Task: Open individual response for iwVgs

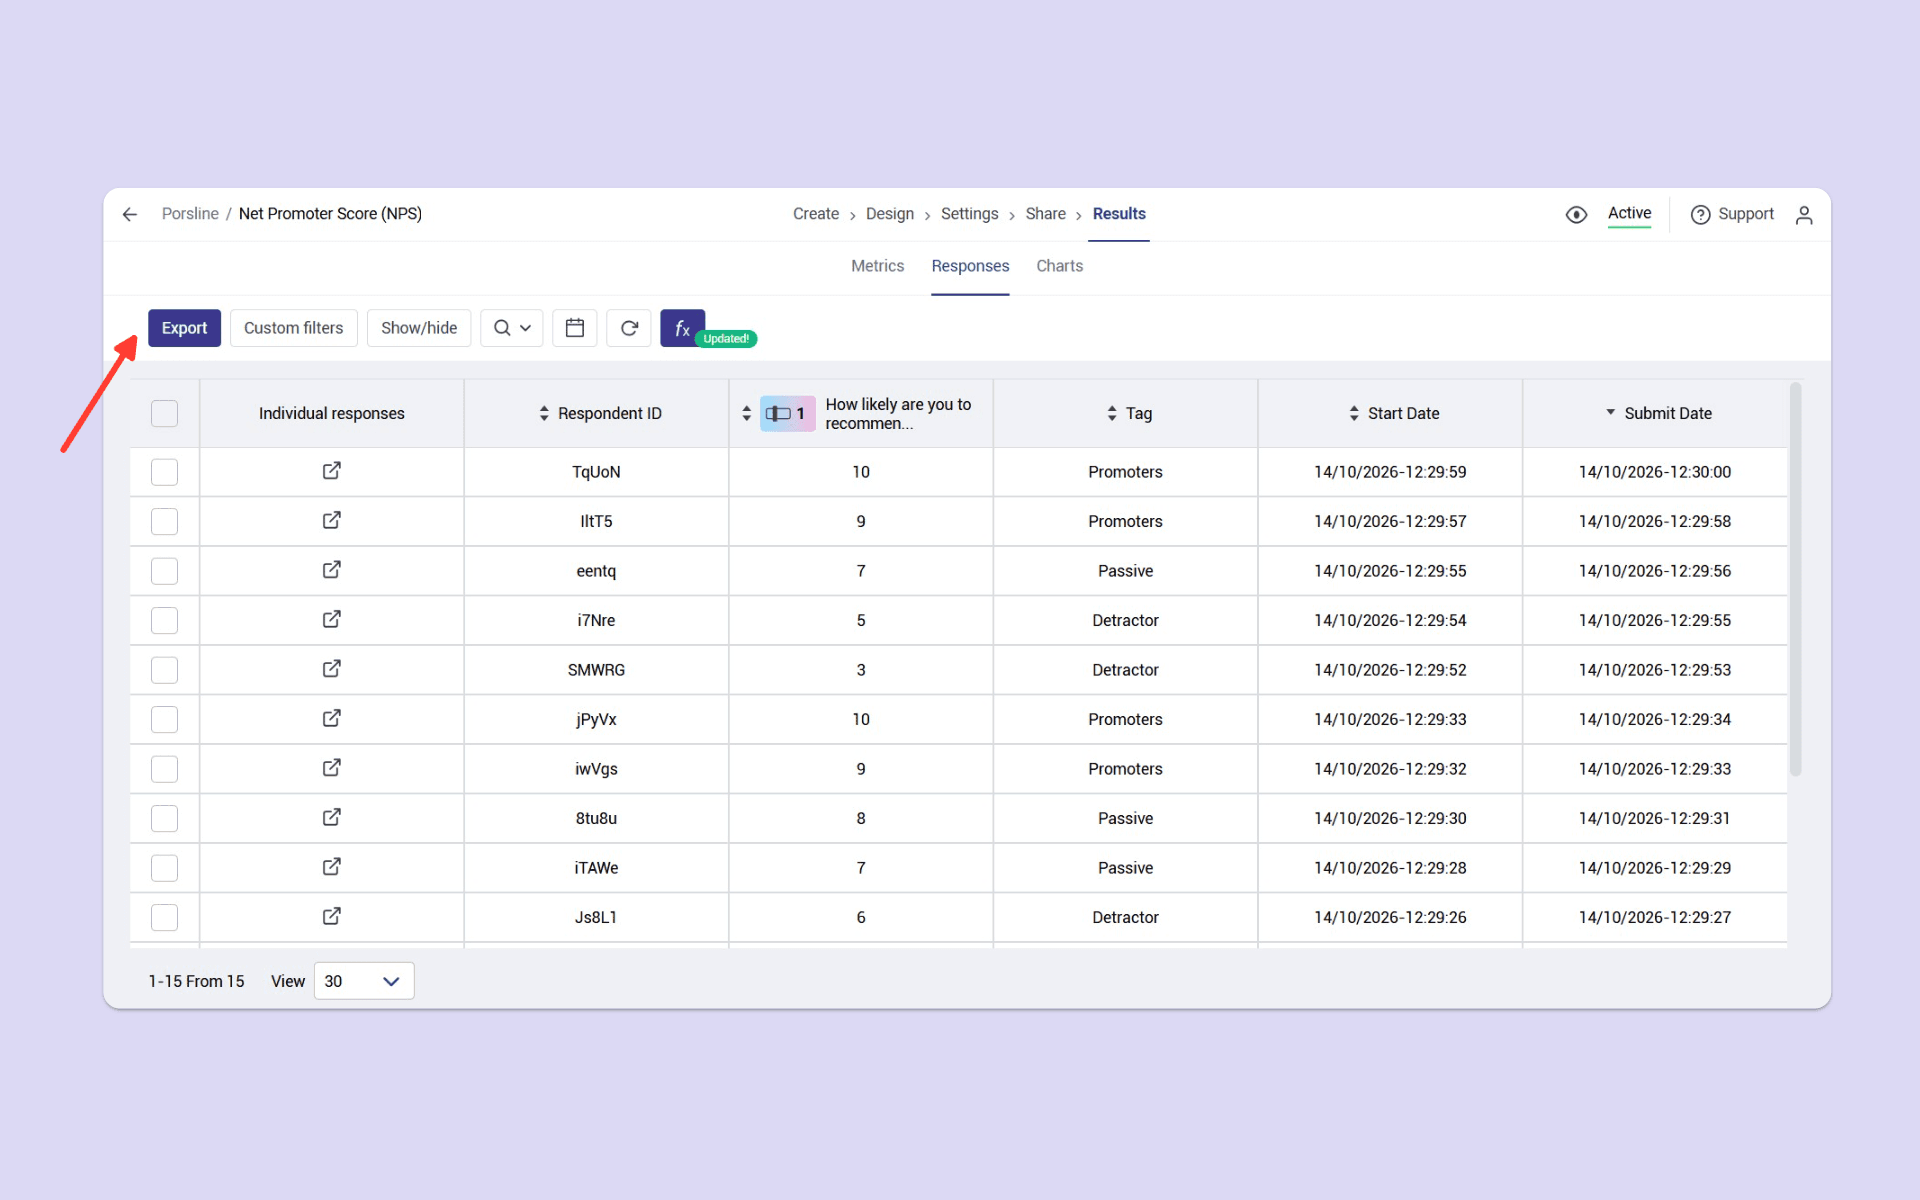Action: (x=332, y=768)
